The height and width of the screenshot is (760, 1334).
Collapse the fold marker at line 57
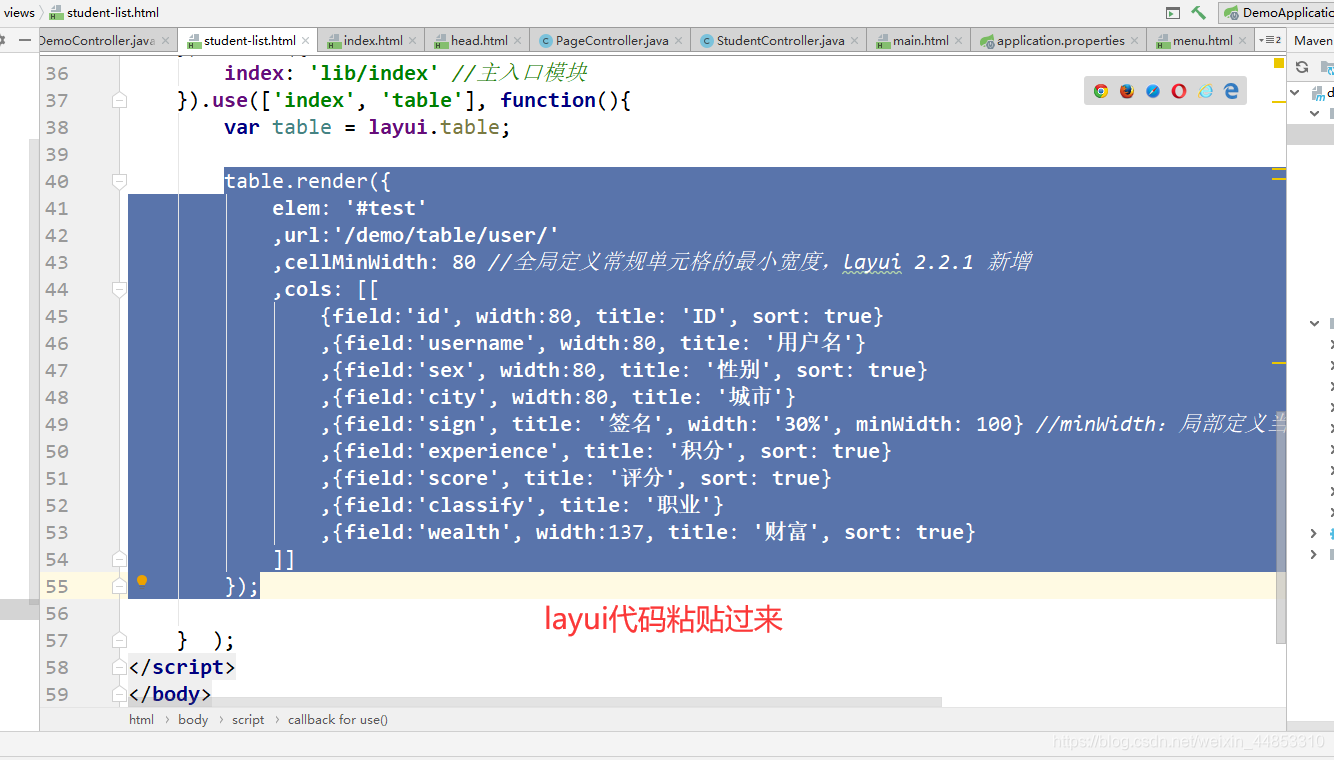119,640
